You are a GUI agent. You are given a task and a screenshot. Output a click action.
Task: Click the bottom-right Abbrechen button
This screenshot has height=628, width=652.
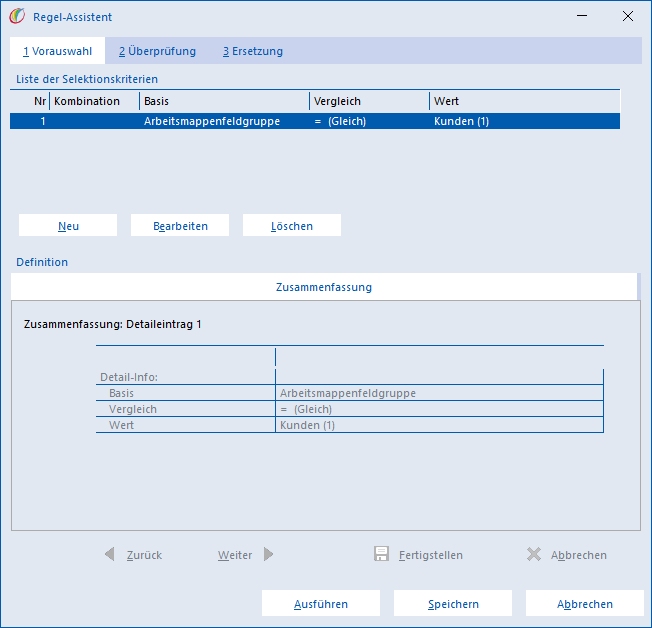pyautogui.click(x=585, y=603)
